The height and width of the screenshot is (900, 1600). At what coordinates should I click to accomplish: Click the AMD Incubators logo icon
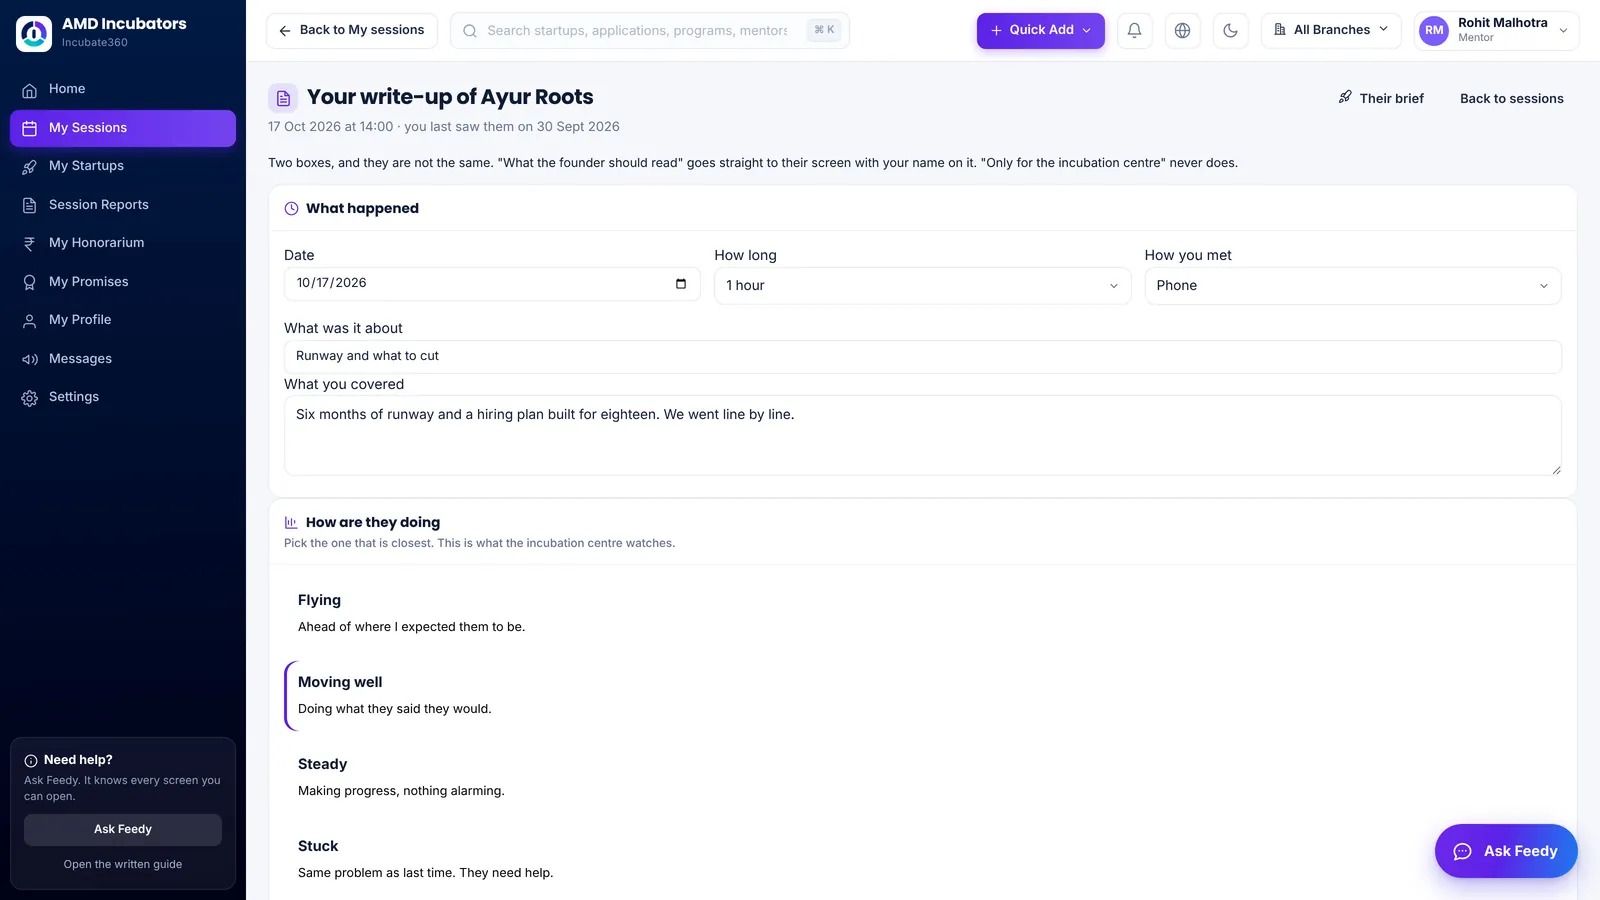tap(34, 33)
